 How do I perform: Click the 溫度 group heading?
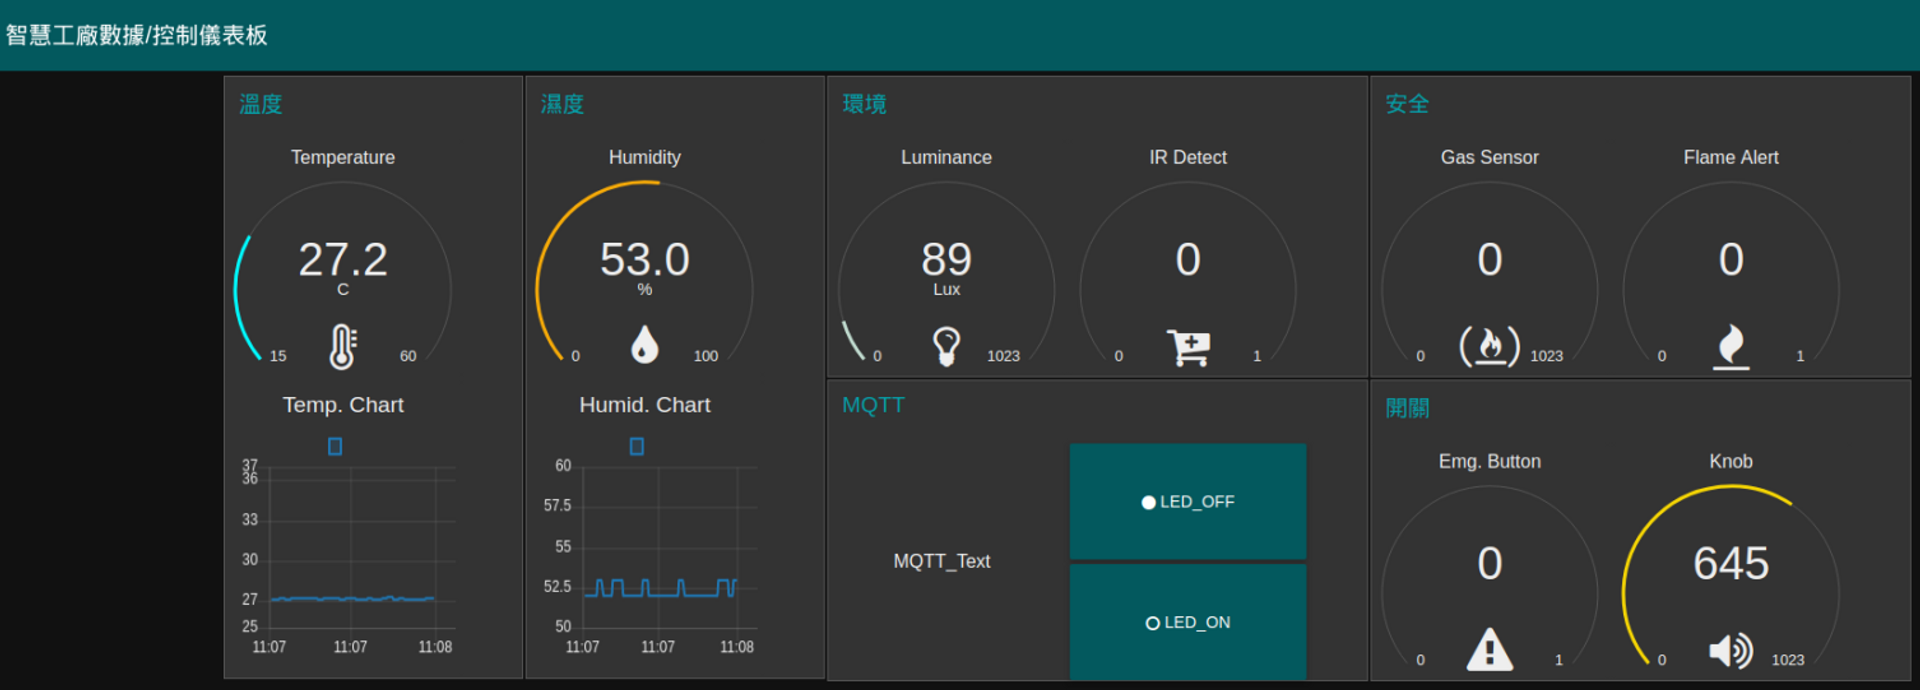tap(261, 104)
